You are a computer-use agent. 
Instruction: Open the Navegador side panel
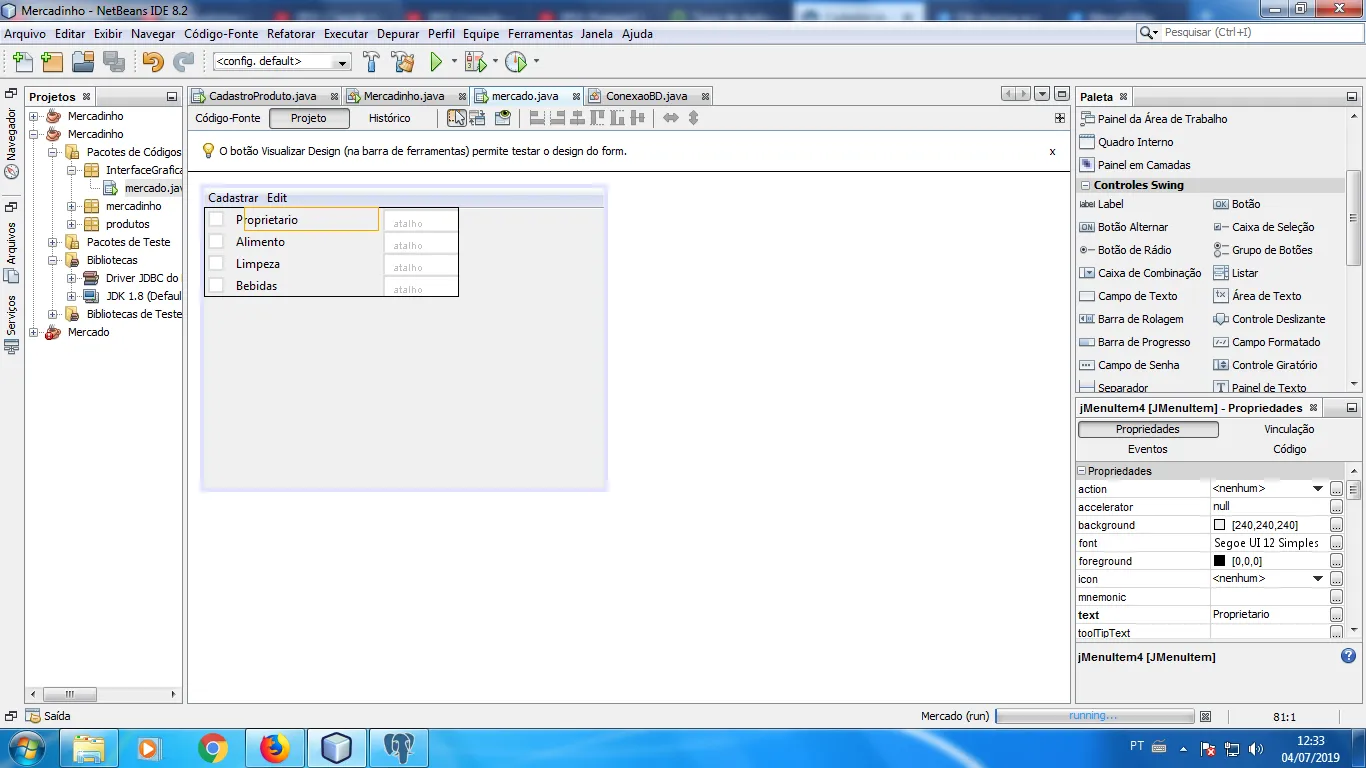[11, 134]
